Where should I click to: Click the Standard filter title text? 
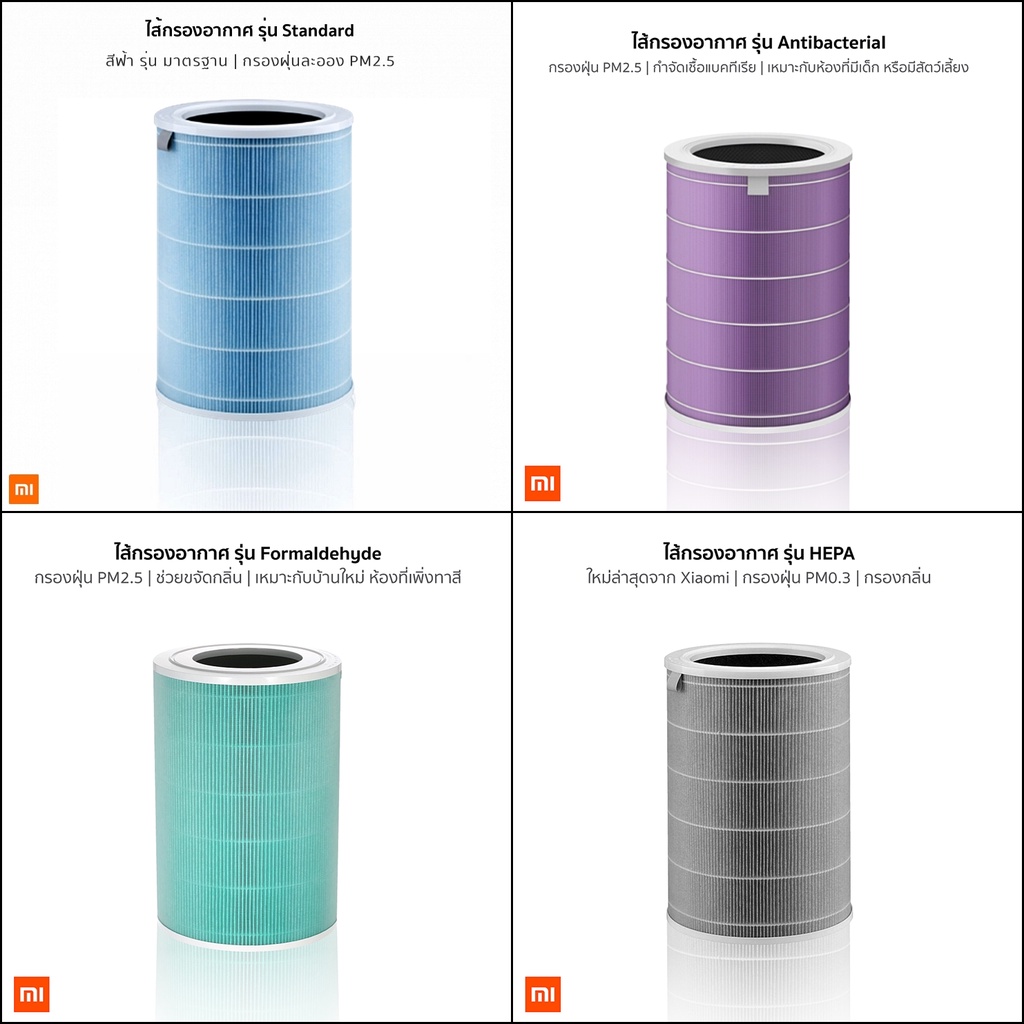click(249, 30)
